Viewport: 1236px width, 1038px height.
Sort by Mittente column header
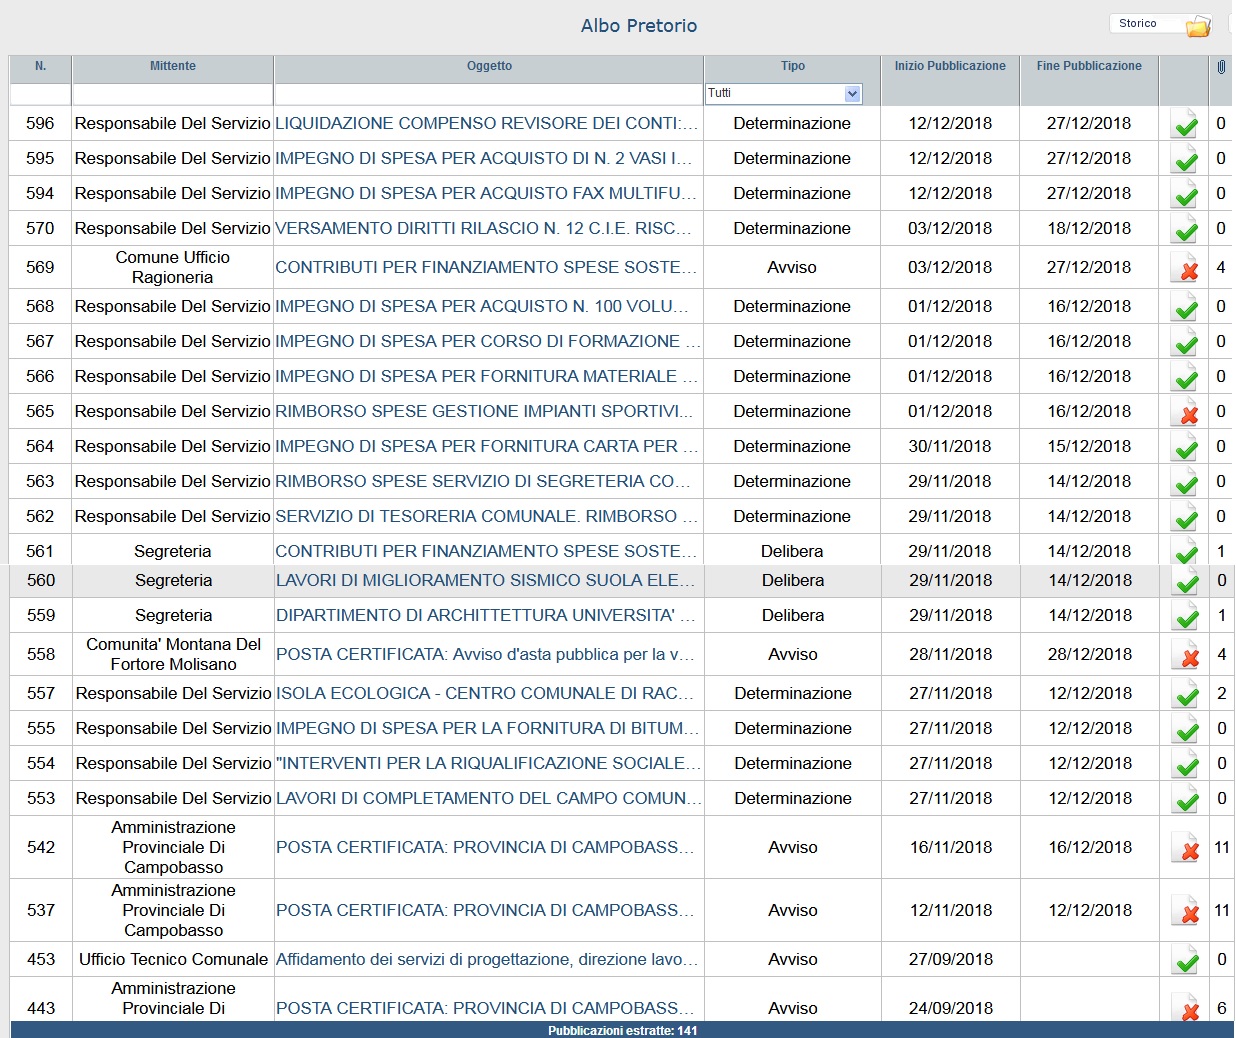pos(173,66)
